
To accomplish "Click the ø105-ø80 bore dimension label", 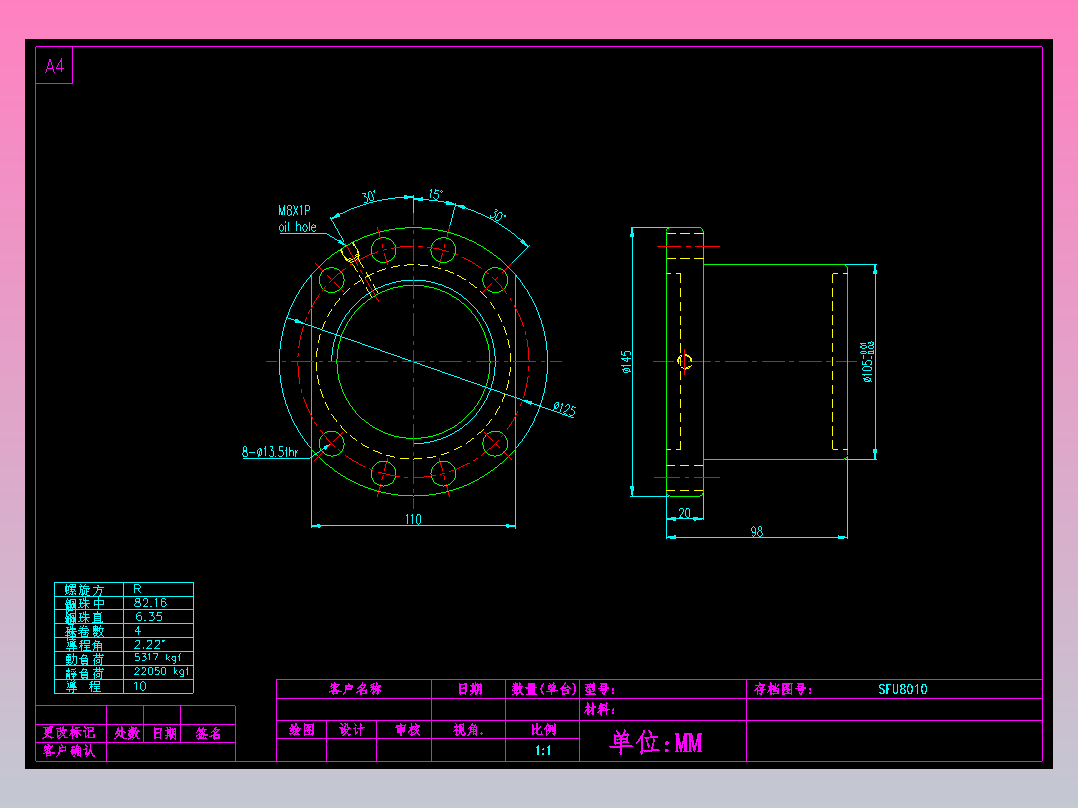I will click(x=869, y=360).
